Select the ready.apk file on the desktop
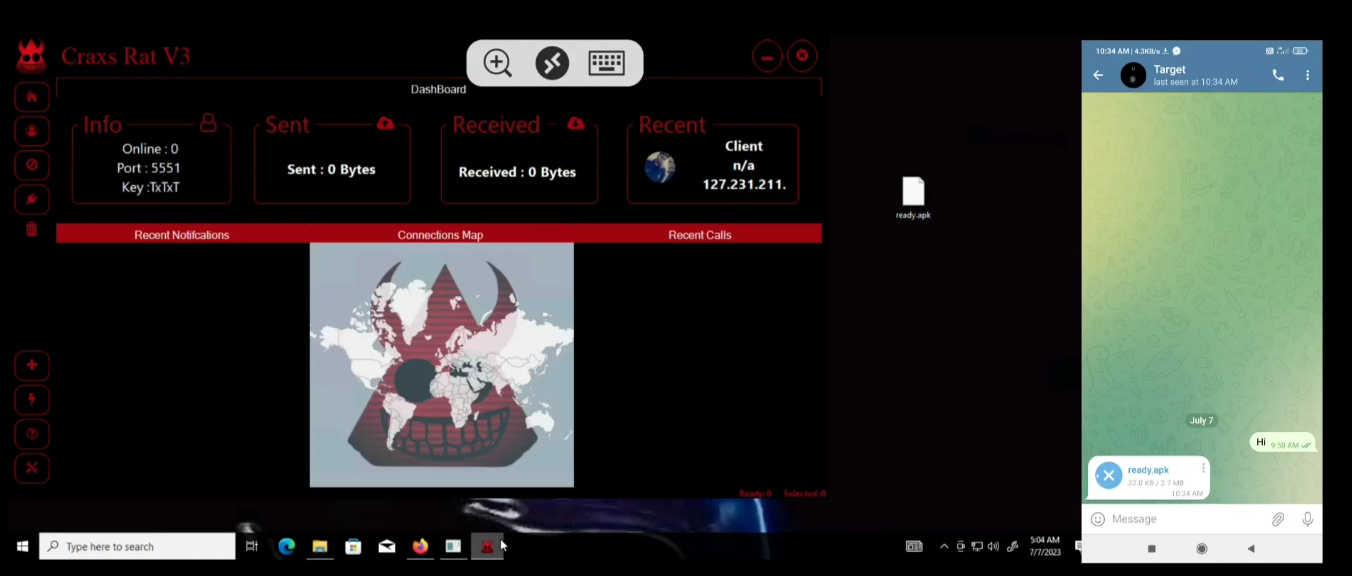1352x576 pixels. coord(913,198)
